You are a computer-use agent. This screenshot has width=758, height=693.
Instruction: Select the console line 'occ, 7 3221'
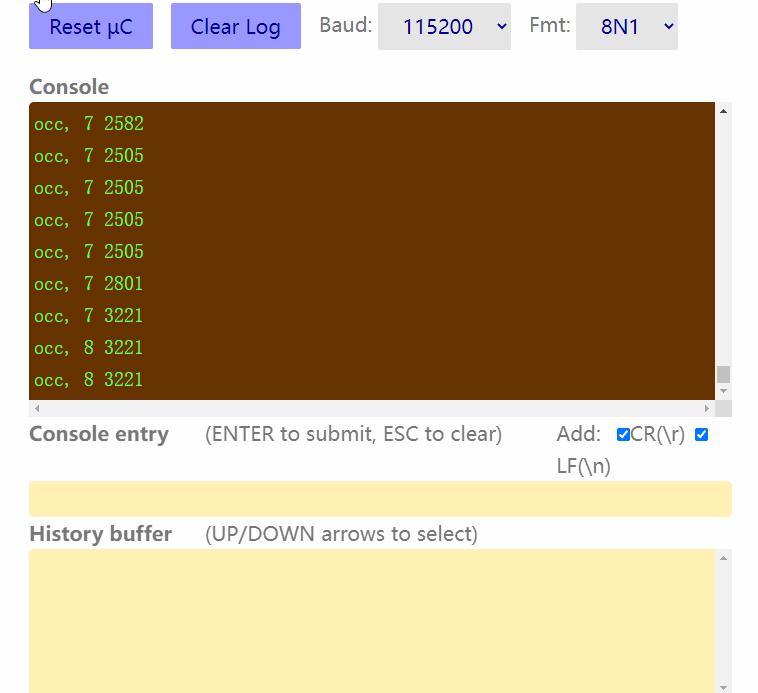coord(89,316)
